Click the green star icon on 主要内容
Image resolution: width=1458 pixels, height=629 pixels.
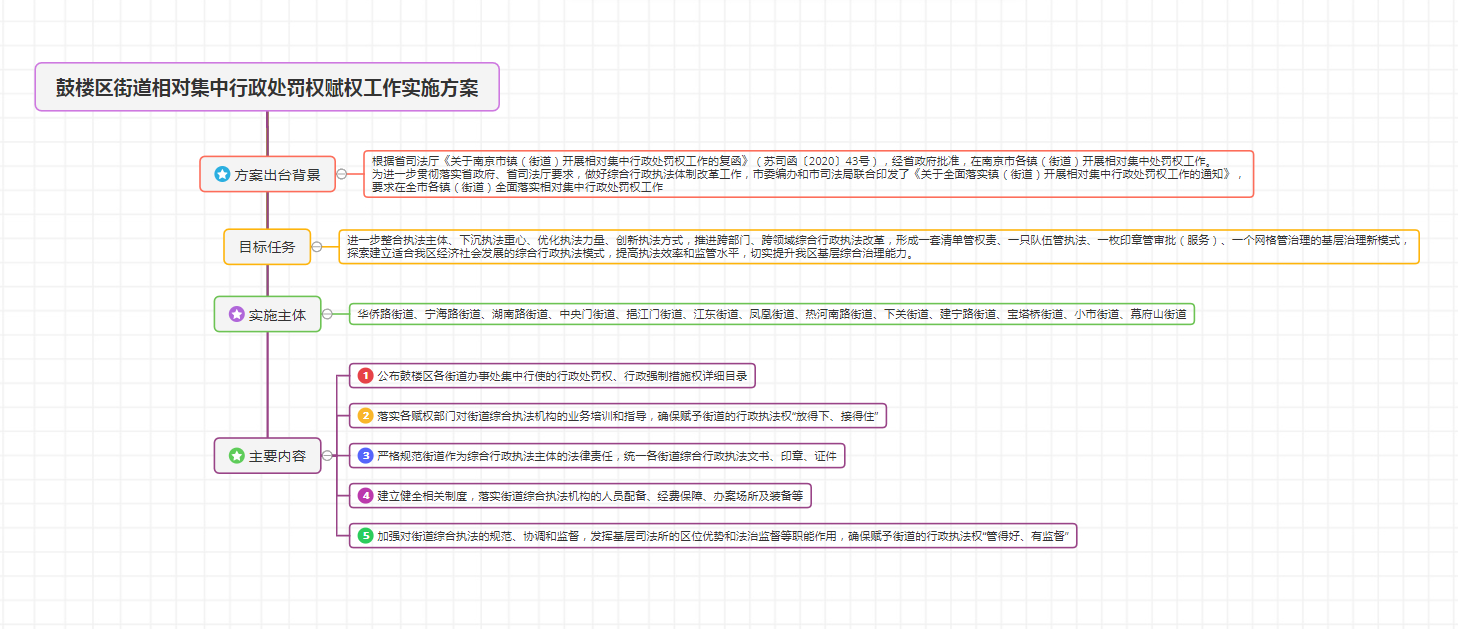[237, 456]
